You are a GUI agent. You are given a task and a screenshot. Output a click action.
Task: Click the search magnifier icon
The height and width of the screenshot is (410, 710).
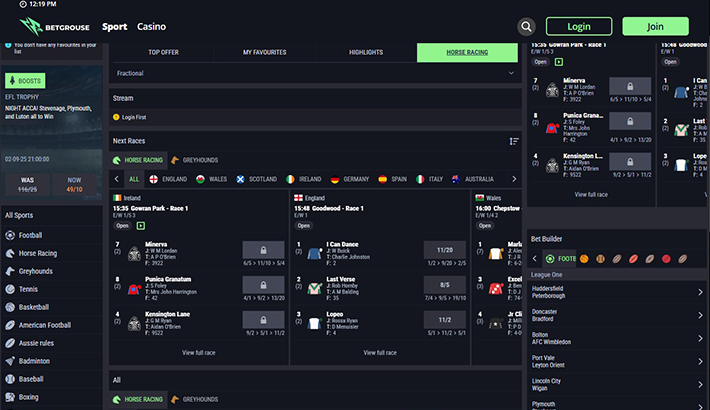526,27
